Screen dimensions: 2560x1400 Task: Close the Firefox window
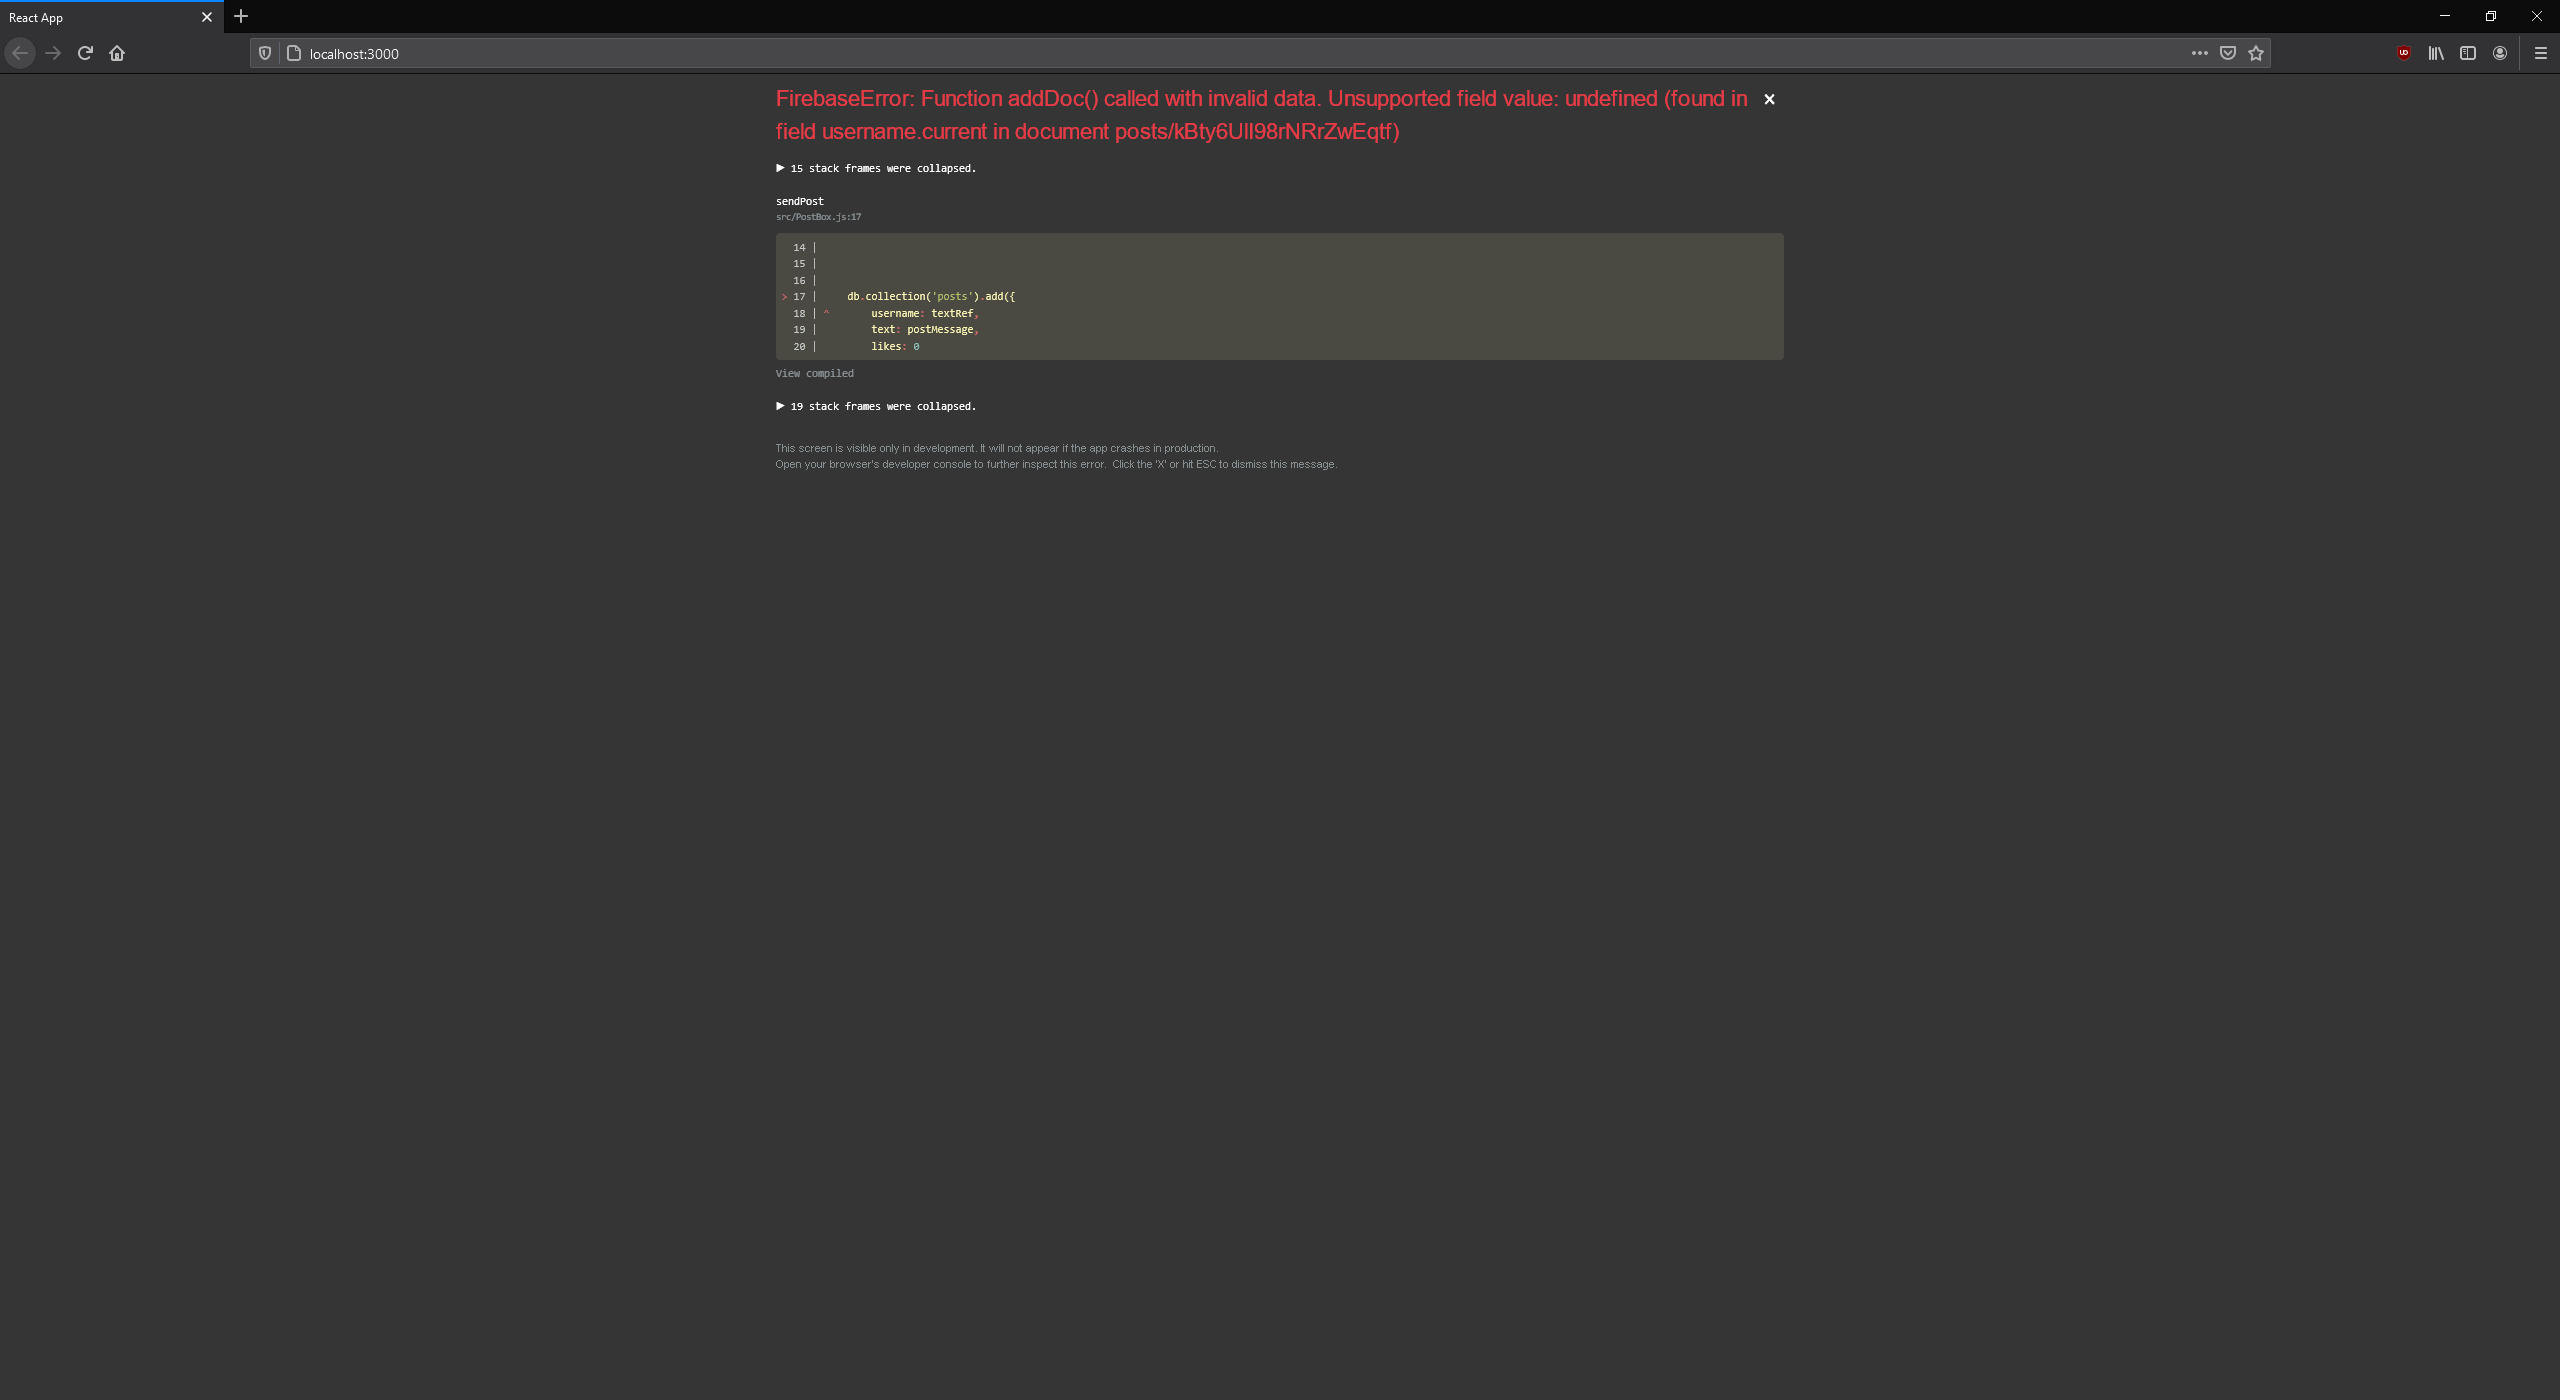(2537, 16)
